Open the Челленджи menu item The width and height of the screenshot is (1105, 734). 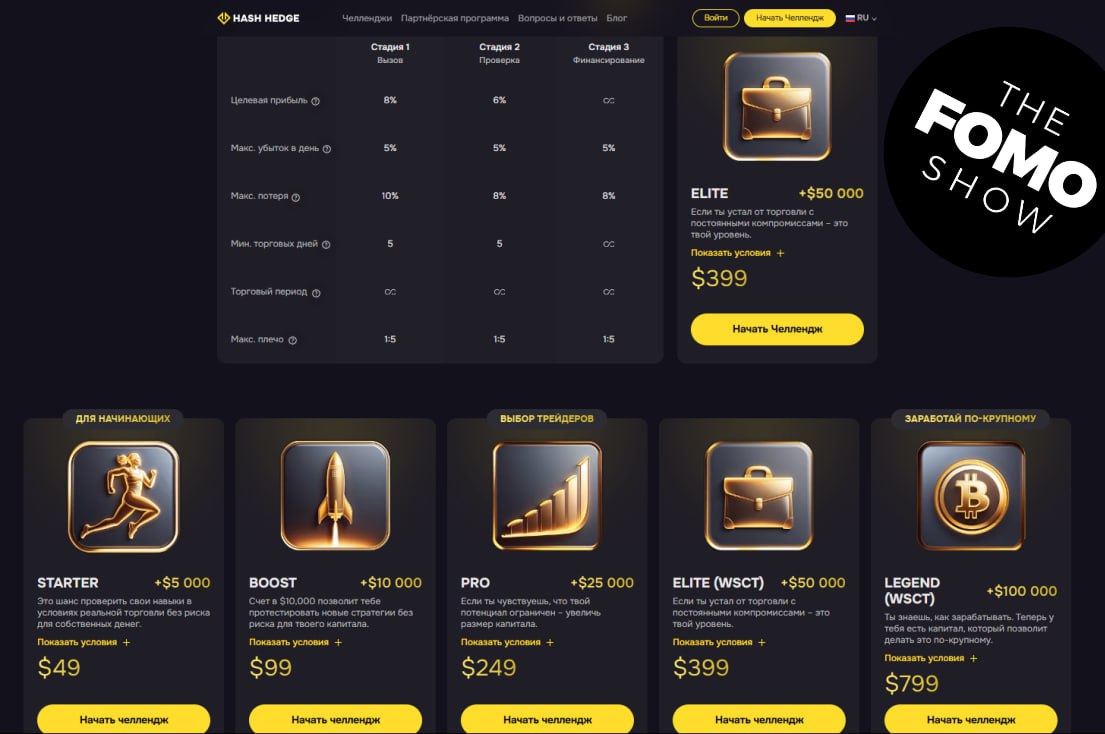pos(367,18)
